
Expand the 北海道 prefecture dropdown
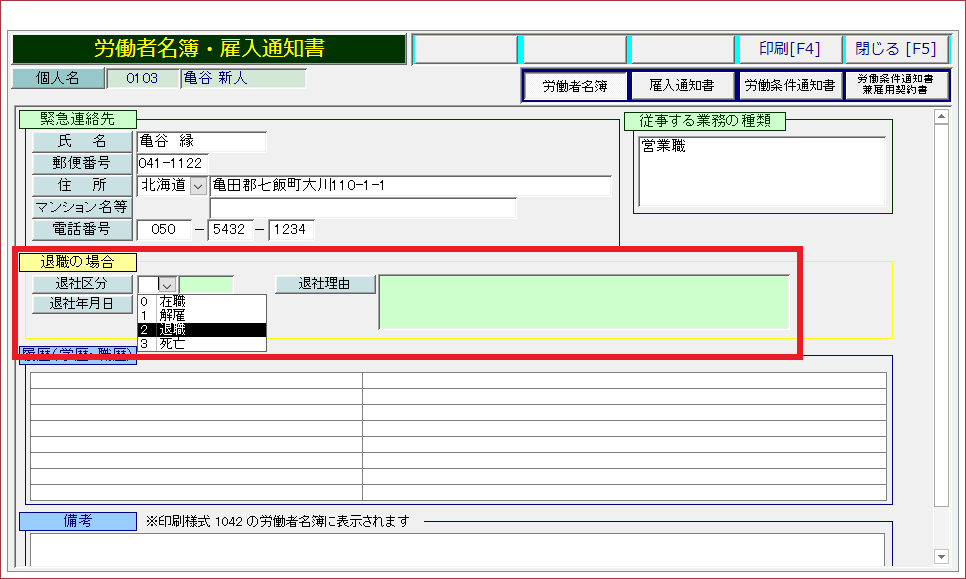198,186
